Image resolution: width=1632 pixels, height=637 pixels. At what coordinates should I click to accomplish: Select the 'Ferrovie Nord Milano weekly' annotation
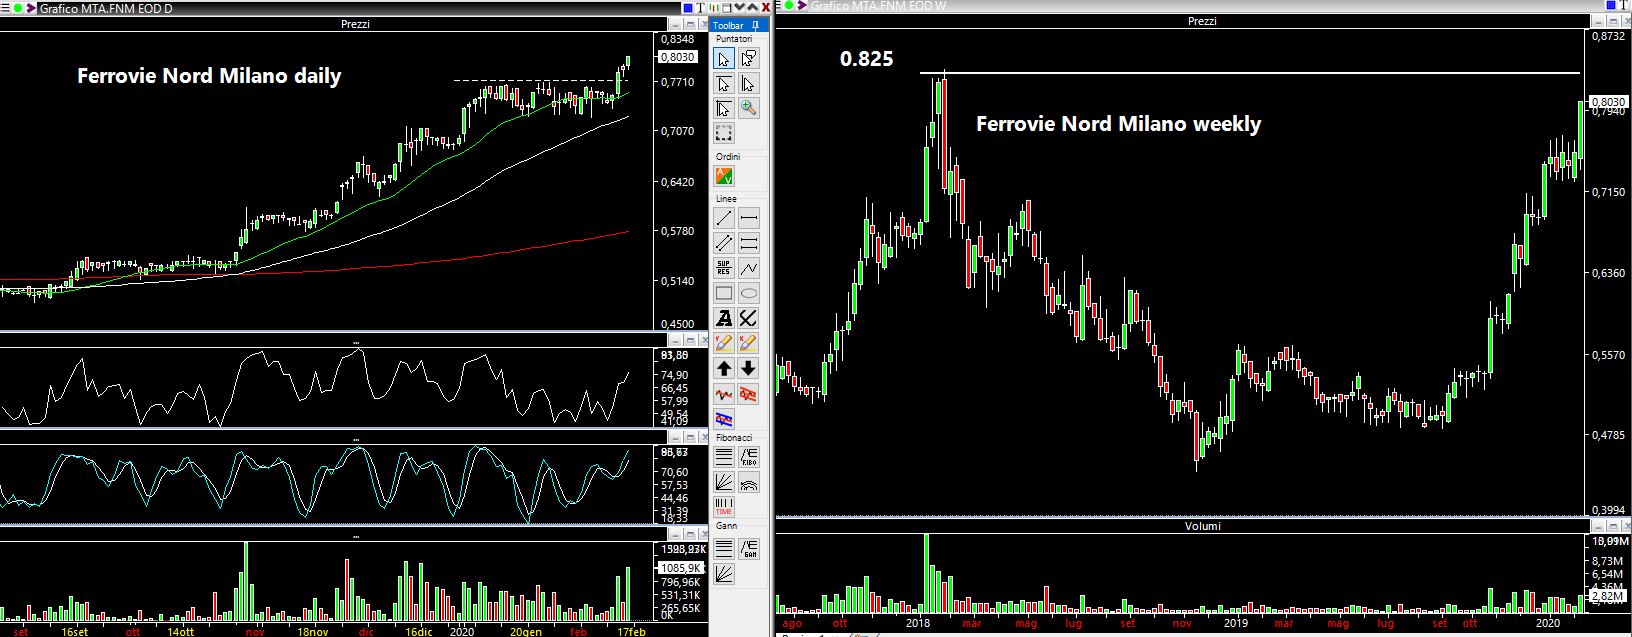point(1118,124)
